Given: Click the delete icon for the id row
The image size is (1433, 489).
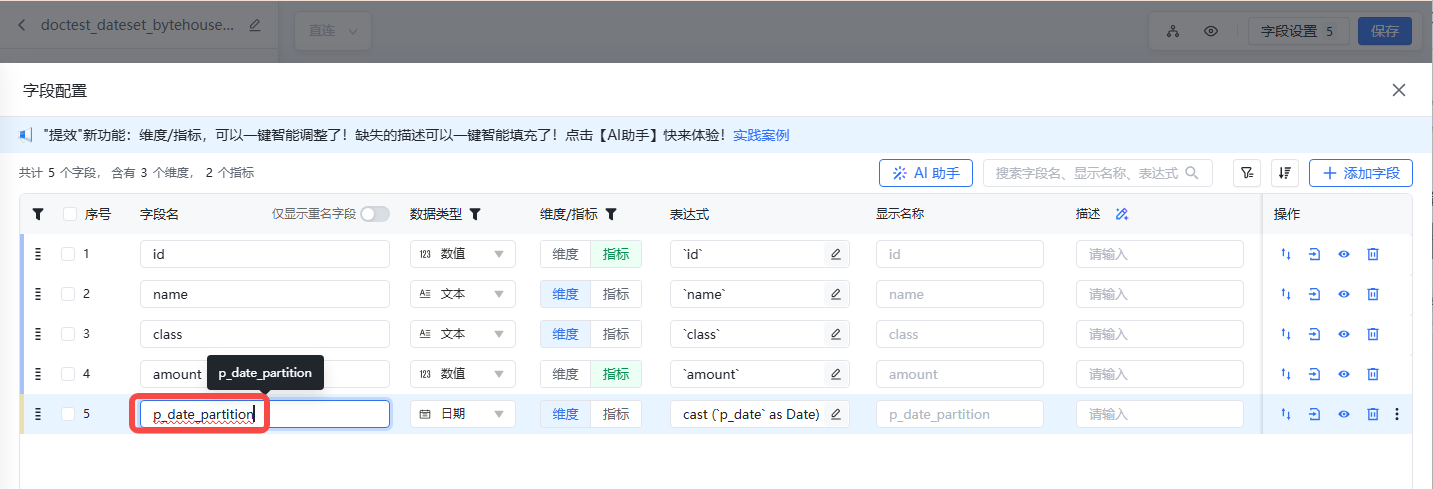Looking at the screenshot, I should (1373, 254).
